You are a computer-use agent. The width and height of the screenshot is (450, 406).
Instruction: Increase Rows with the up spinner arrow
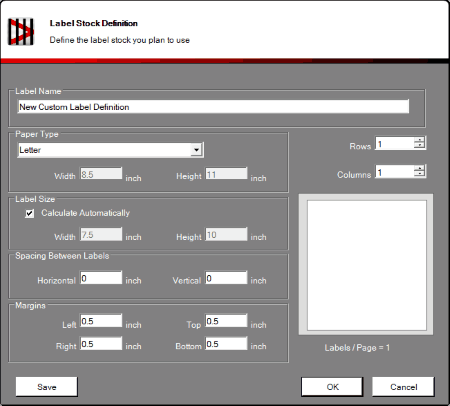coord(419,140)
